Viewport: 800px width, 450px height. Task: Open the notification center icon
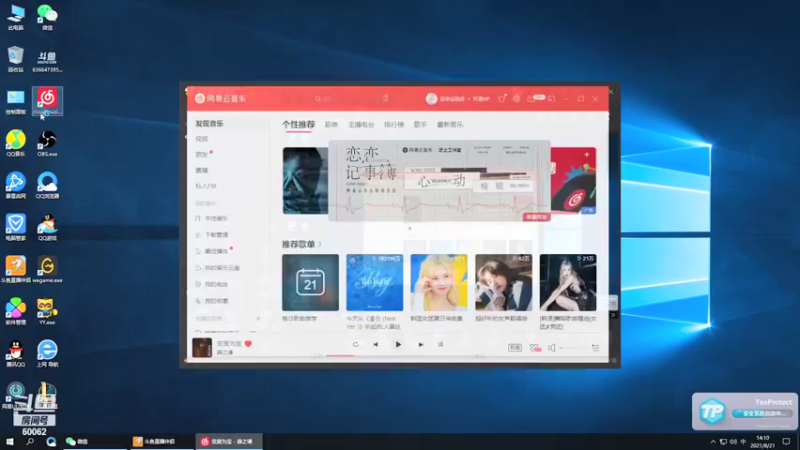point(786,441)
